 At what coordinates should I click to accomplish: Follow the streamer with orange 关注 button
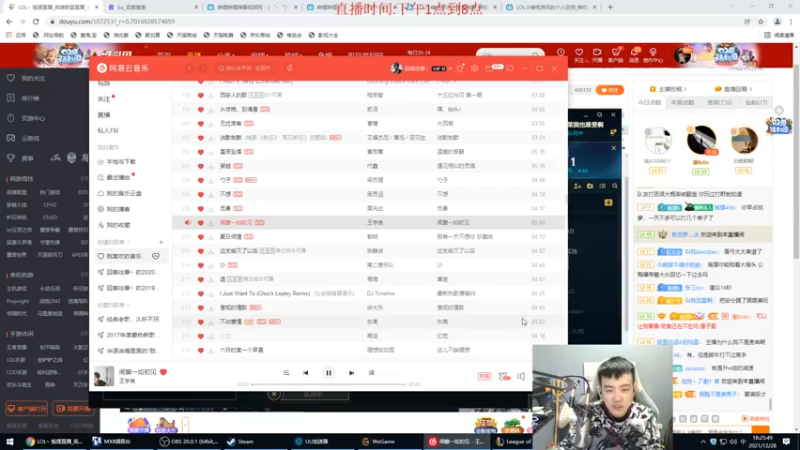[x=610, y=90]
